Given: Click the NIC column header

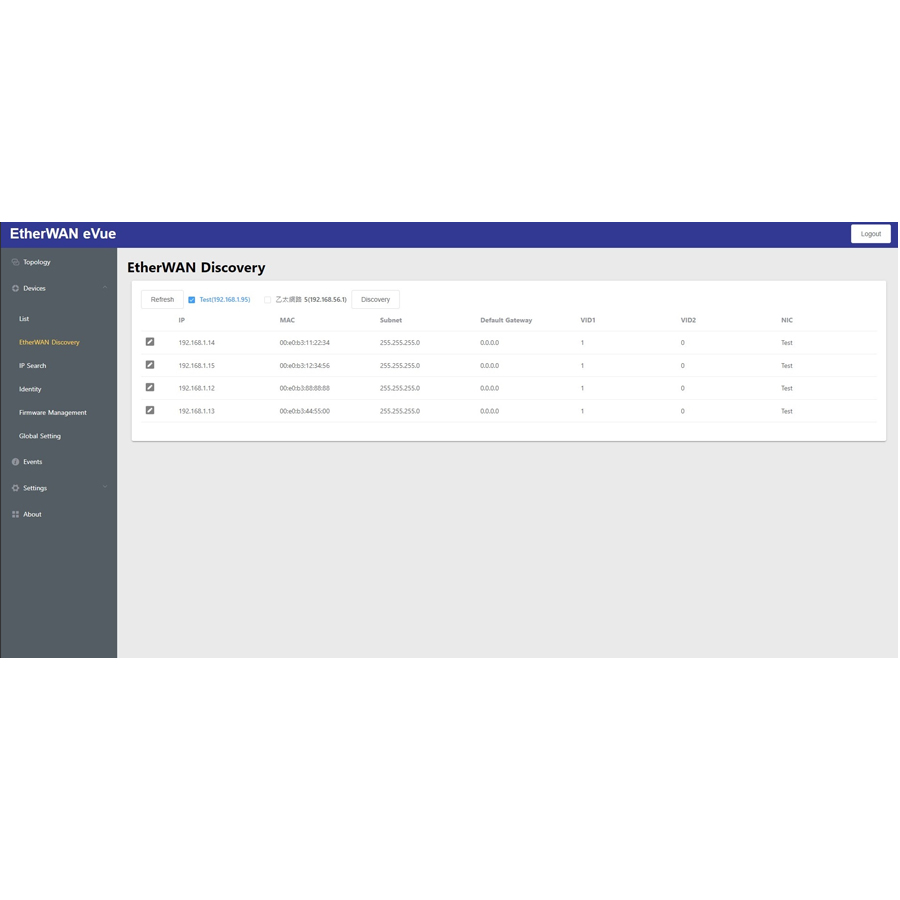Looking at the screenshot, I should coord(787,320).
